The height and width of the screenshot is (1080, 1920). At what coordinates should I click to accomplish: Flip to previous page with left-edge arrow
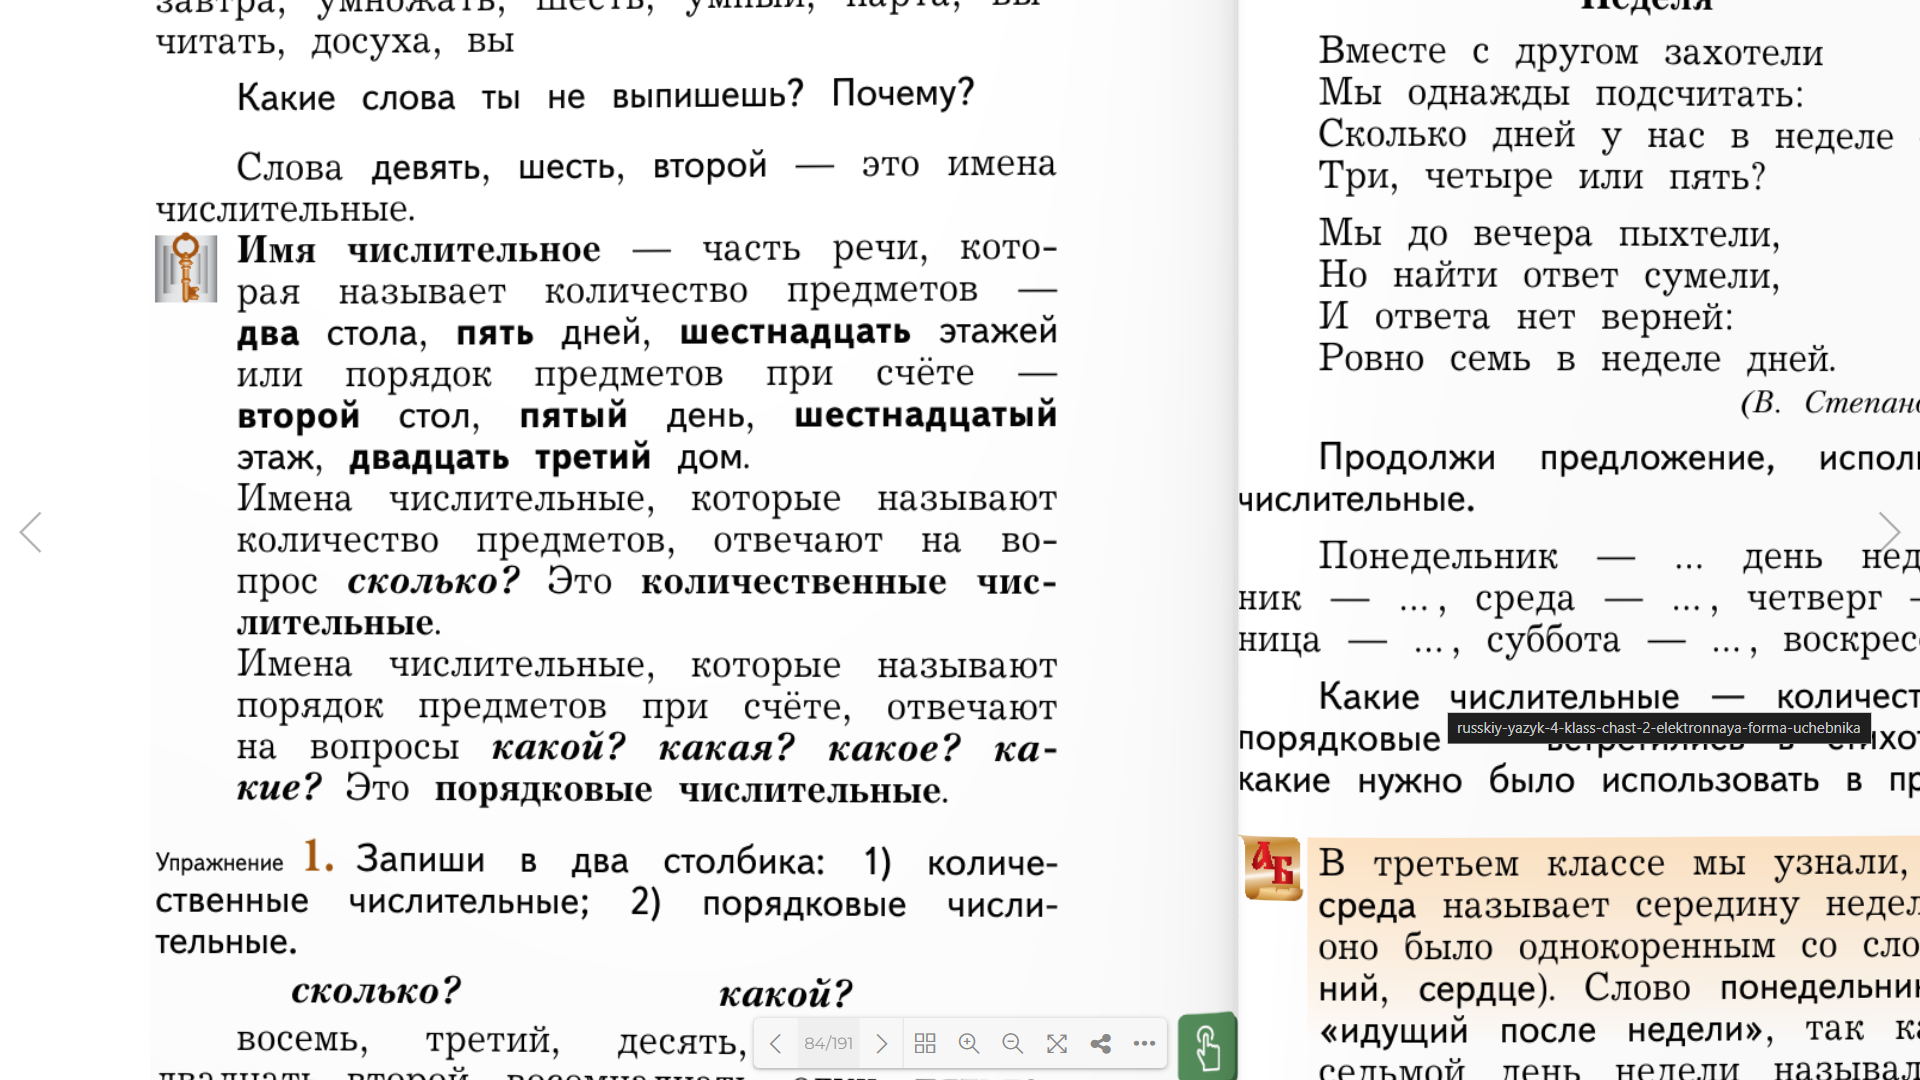[x=31, y=532]
